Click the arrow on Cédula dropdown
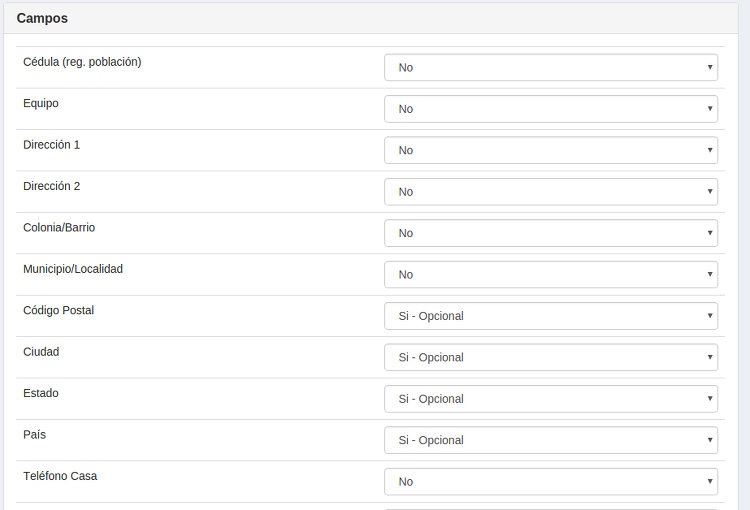 point(710,67)
